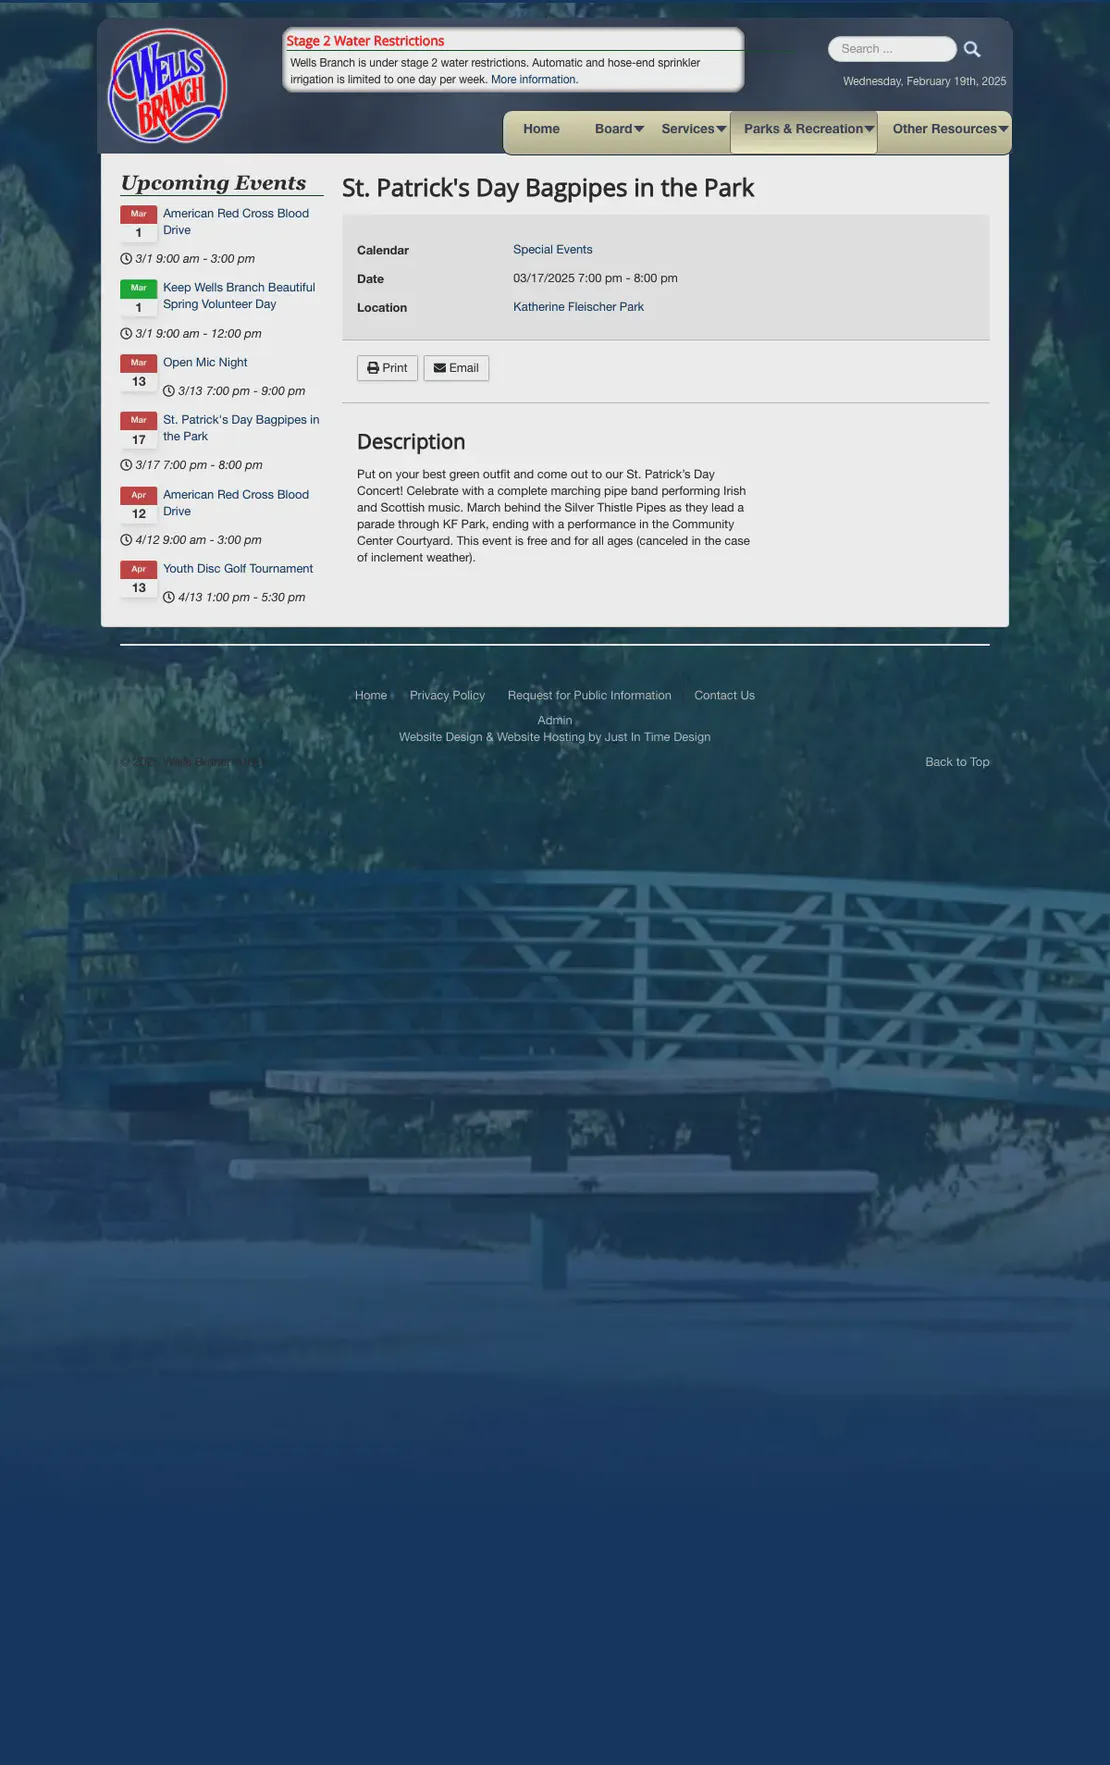Image resolution: width=1110 pixels, height=1765 pixels.
Task: Click the green March 1 date badge
Action: (139, 298)
